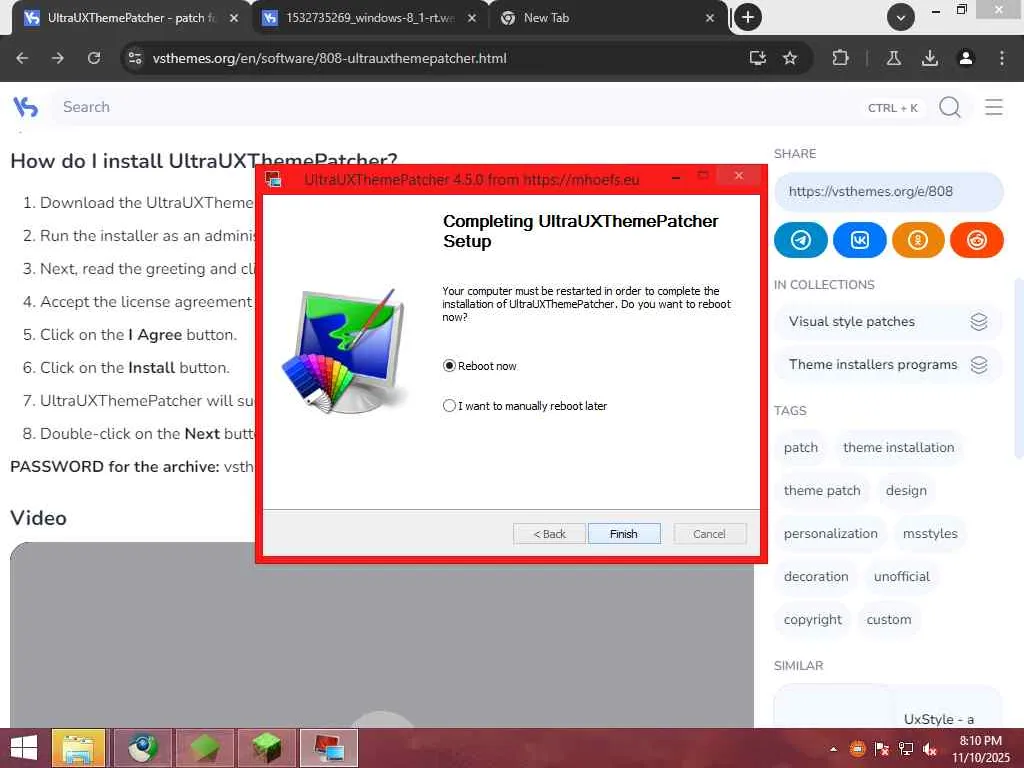
Task: Open File Explorer from taskbar
Action: [x=78, y=748]
